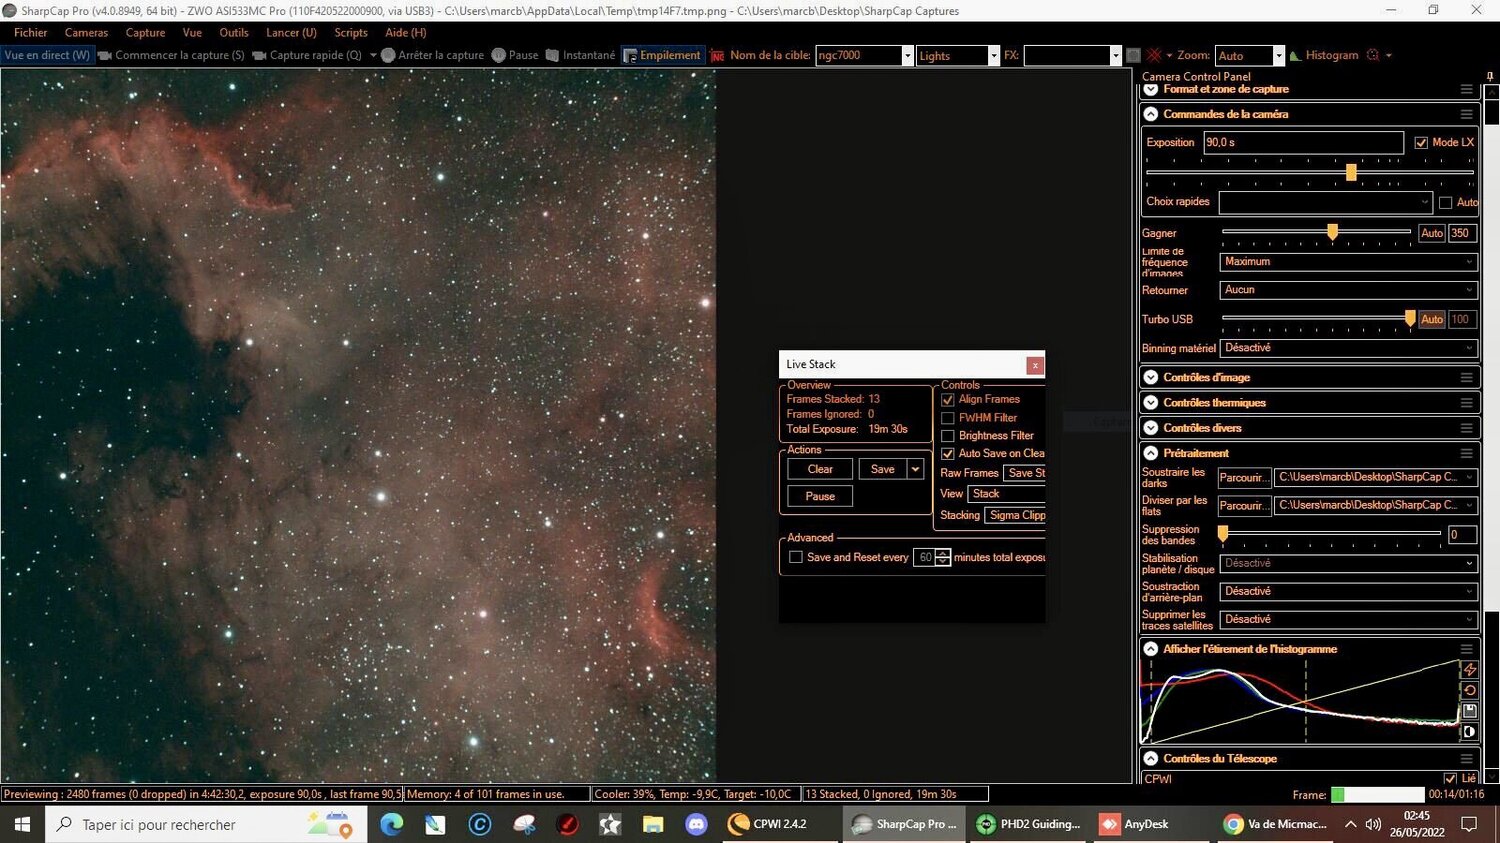Enable the Brightness Filter checkbox
Image resolution: width=1500 pixels, height=843 pixels.
pyautogui.click(x=948, y=436)
